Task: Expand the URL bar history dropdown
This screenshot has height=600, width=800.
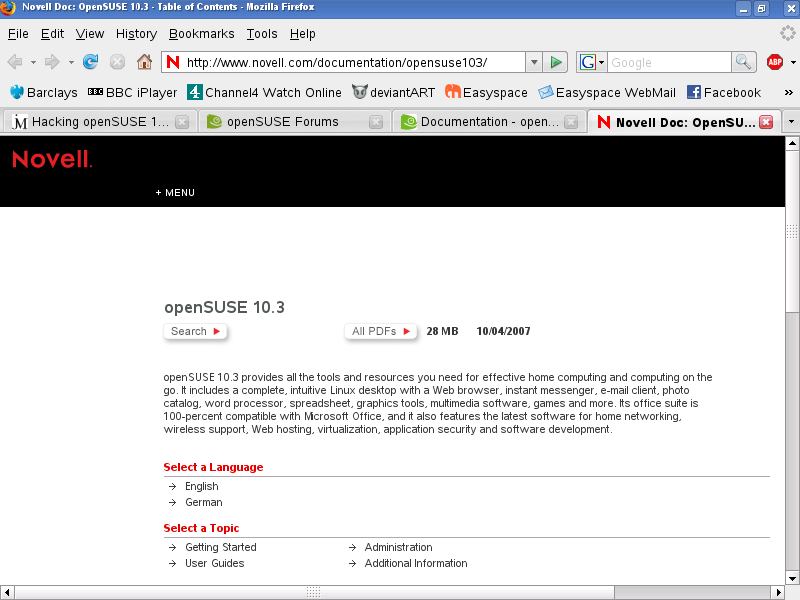Action: point(534,63)
